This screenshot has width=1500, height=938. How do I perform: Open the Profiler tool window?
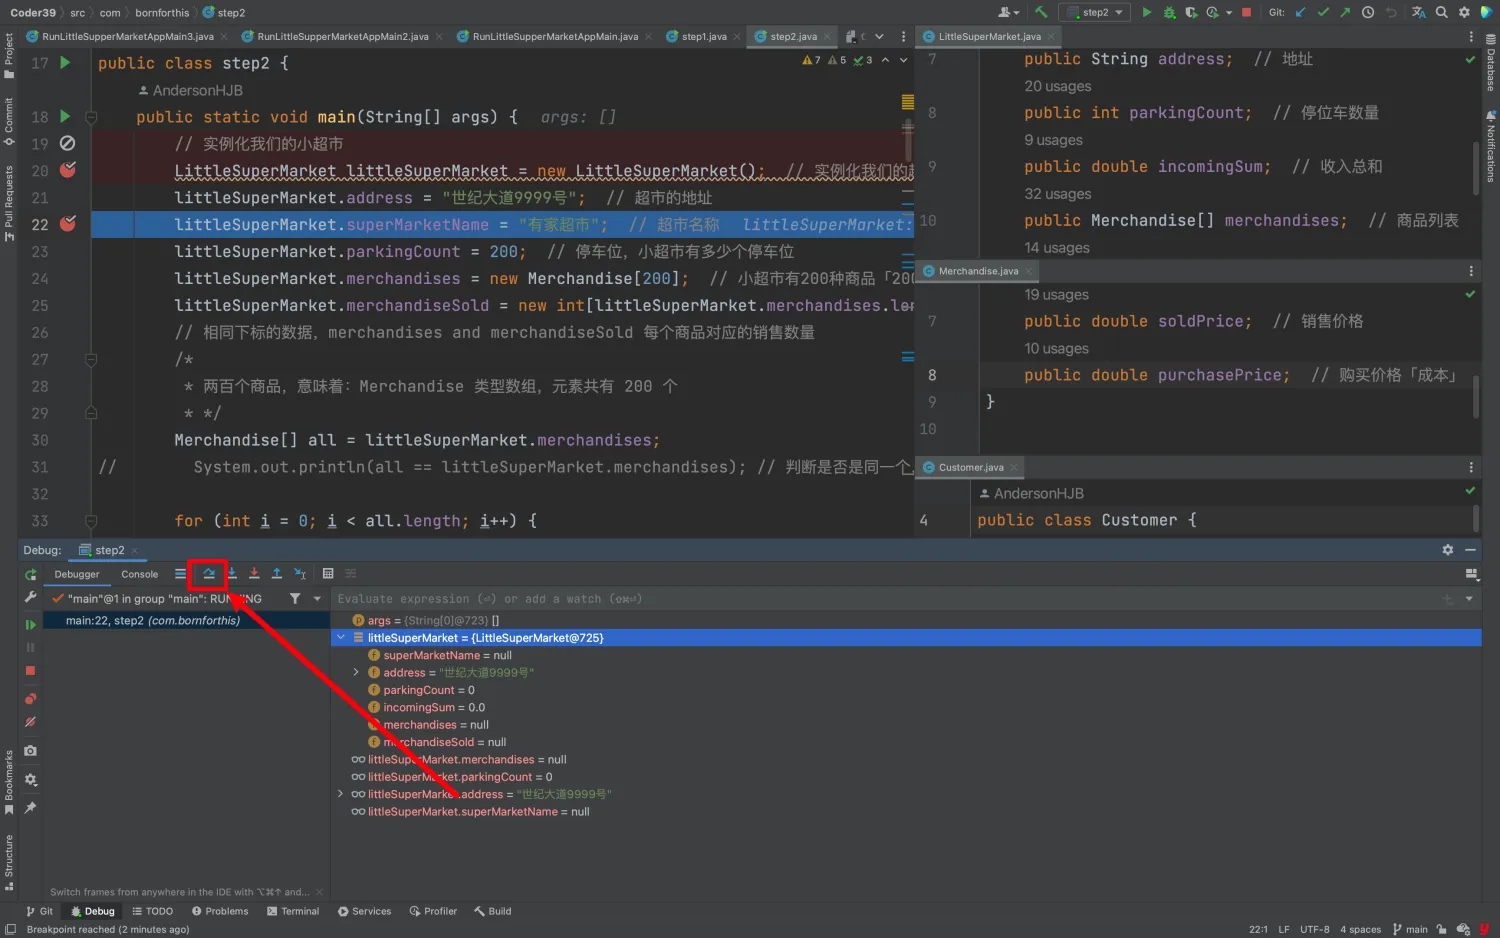coord(433,911)
